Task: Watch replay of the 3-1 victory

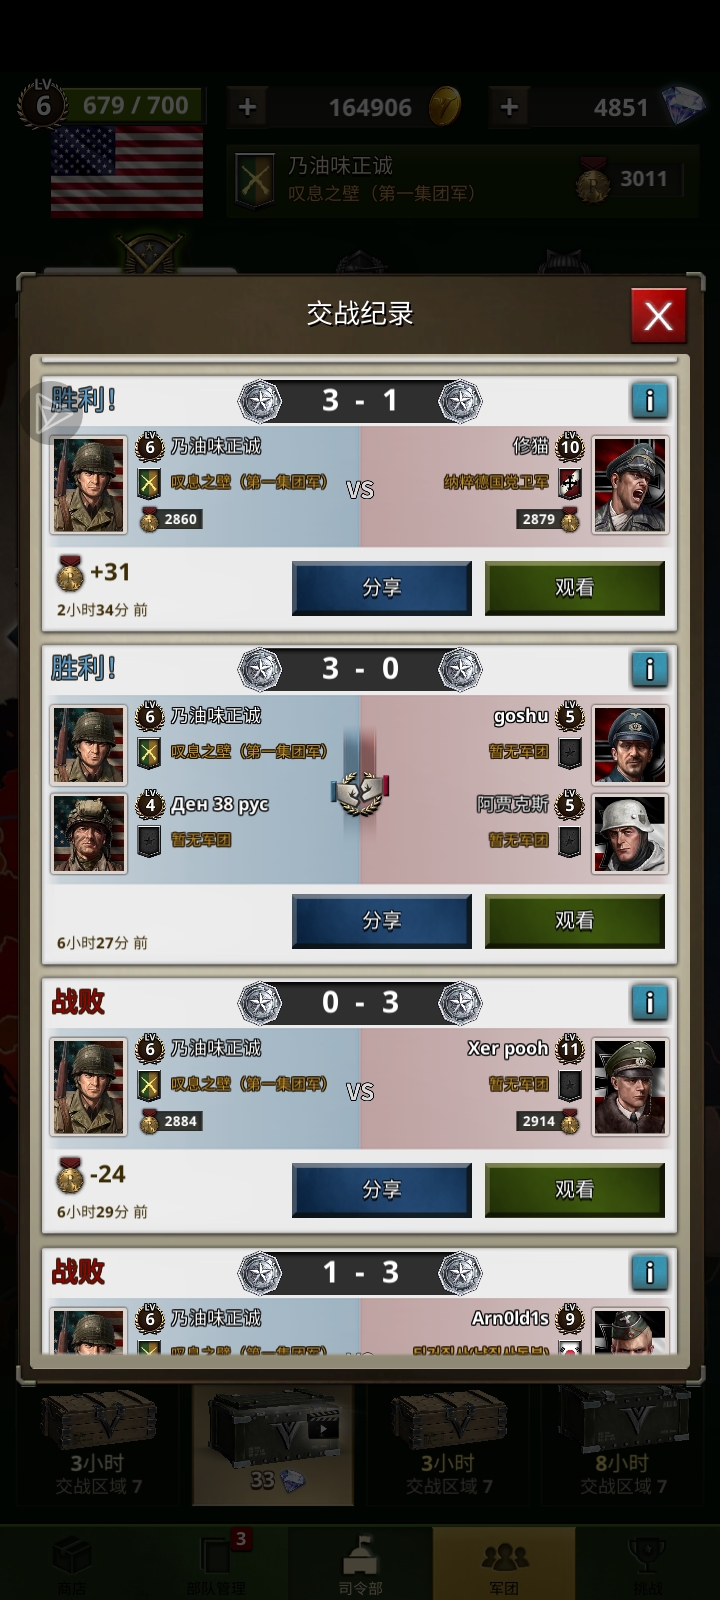Action: 575,588
